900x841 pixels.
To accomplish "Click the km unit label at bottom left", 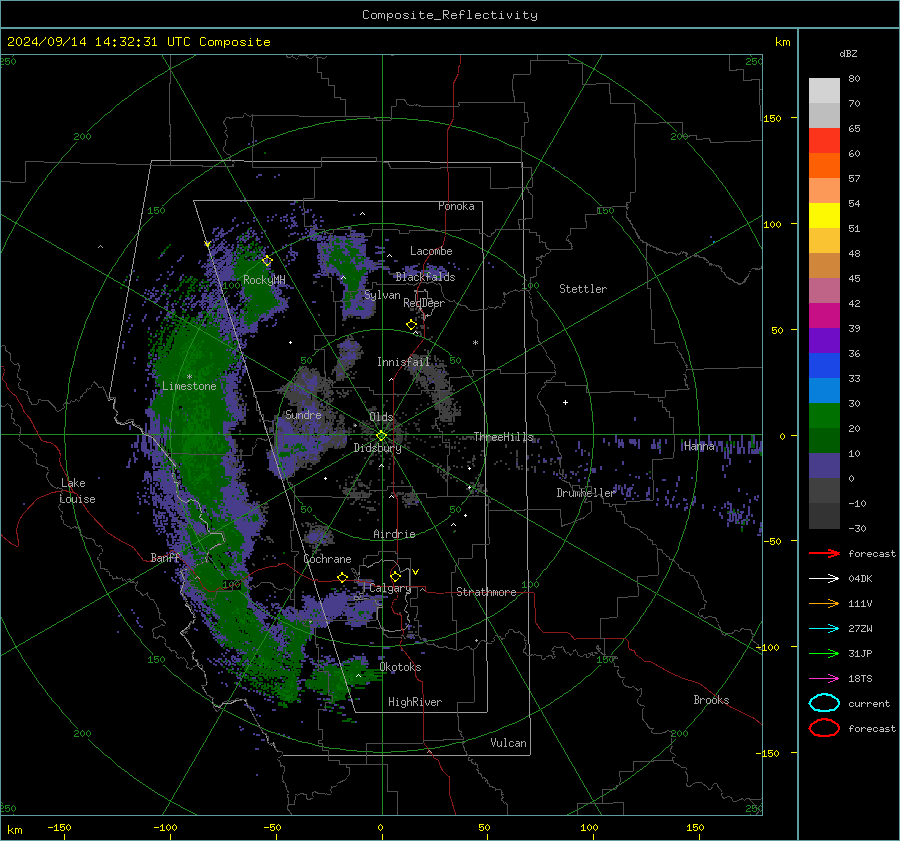I will coord(15,830).
